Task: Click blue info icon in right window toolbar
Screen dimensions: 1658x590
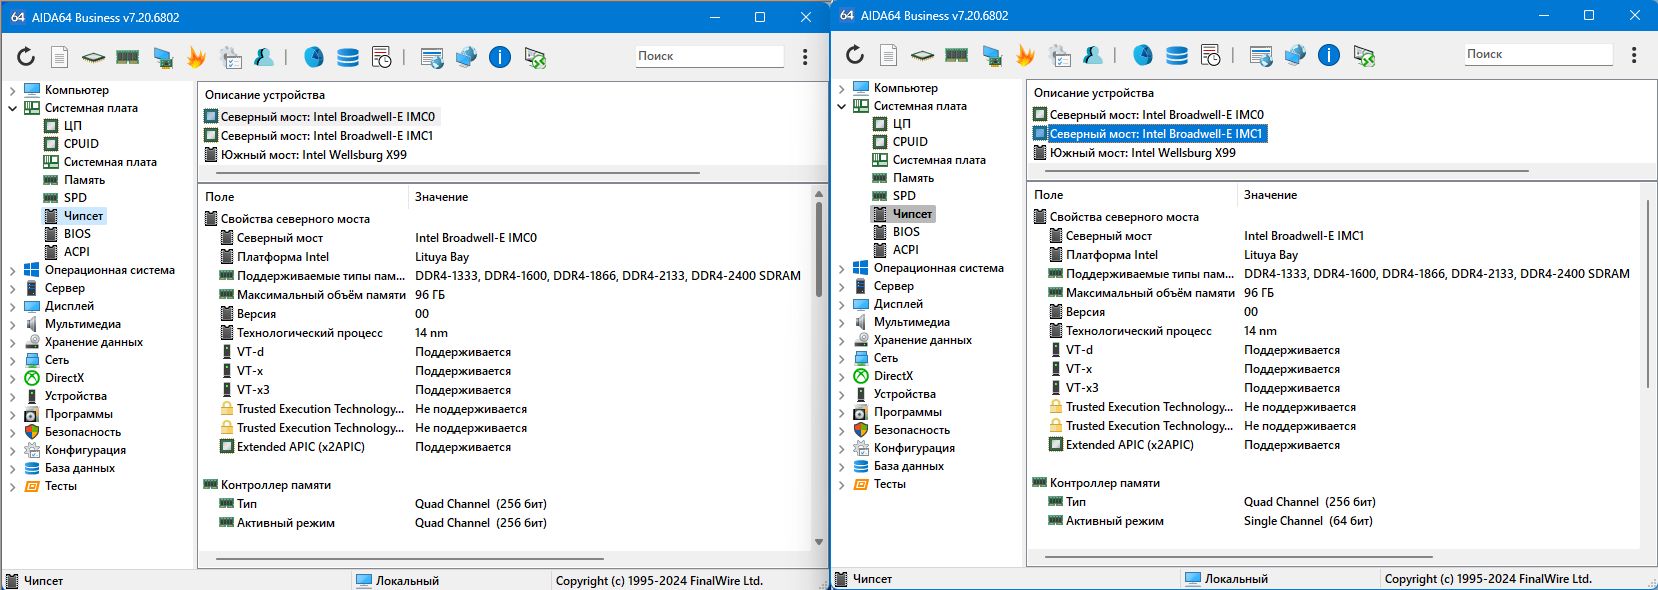Action: point(1329,55)
